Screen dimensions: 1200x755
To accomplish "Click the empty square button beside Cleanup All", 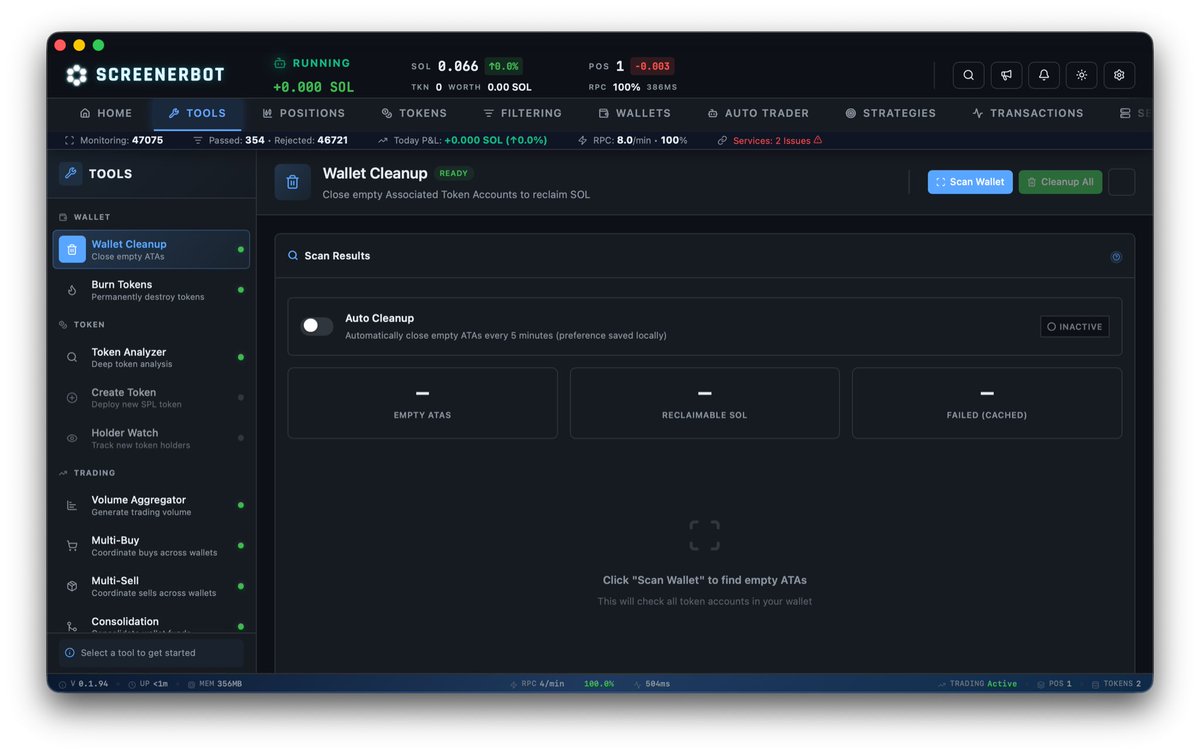I will [1122, 182].
